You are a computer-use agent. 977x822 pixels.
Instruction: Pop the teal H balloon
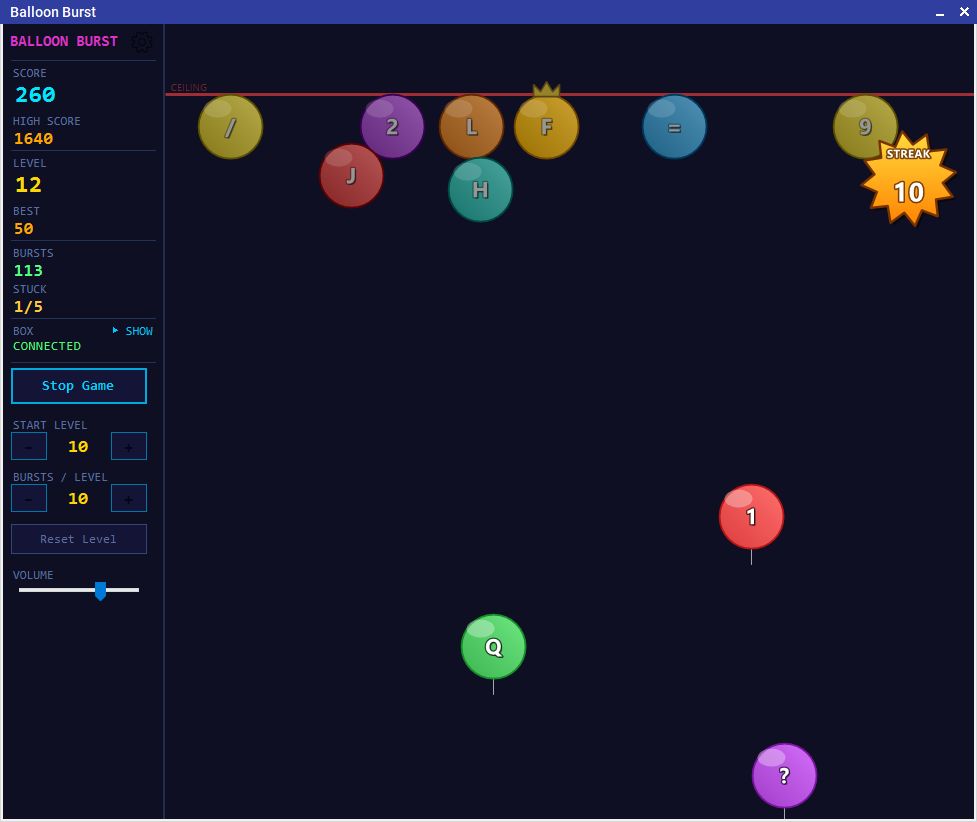tap(480, 189)
